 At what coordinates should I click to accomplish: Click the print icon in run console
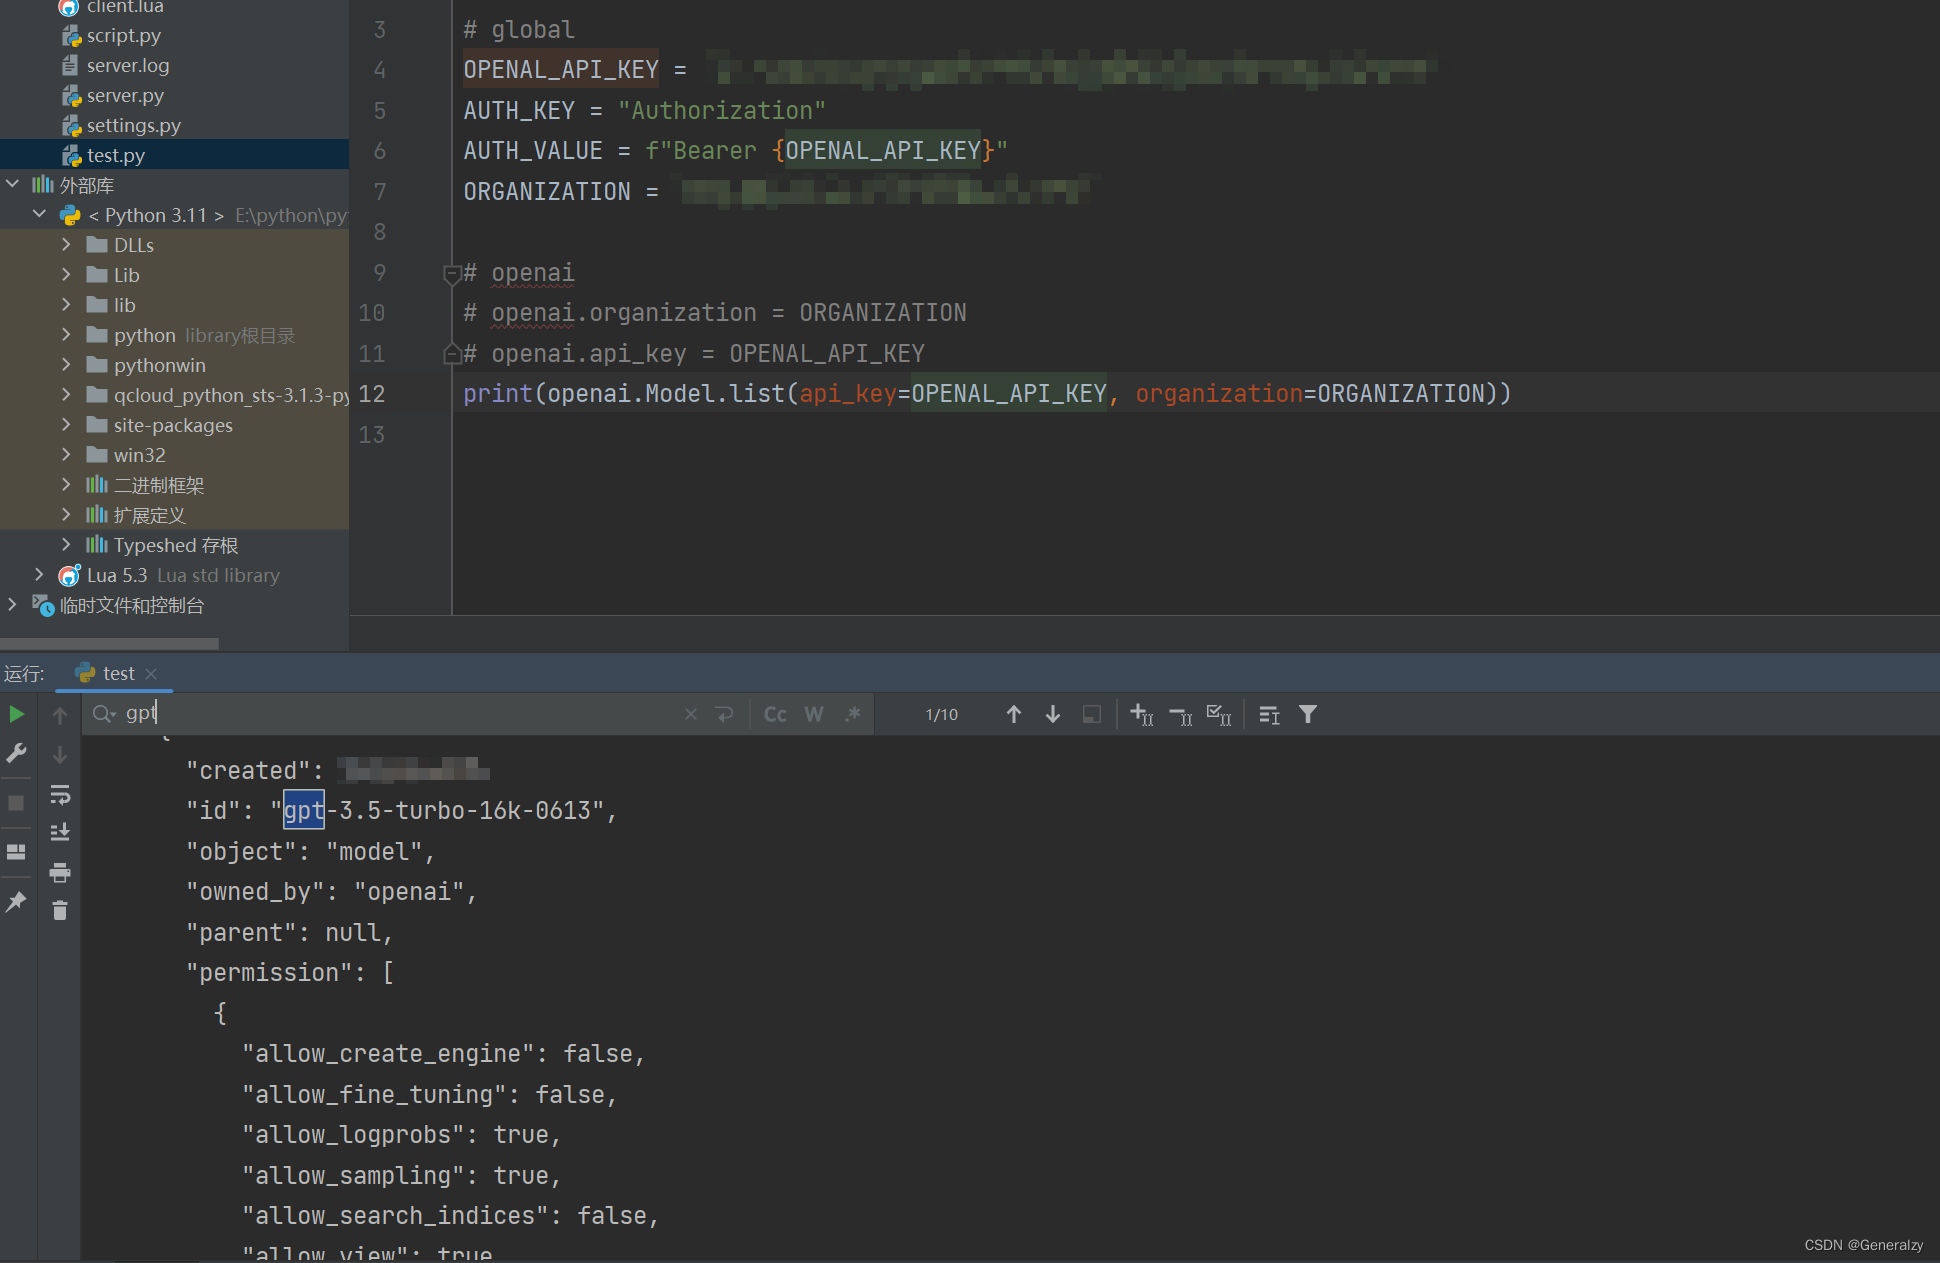(x=60, y=872)
